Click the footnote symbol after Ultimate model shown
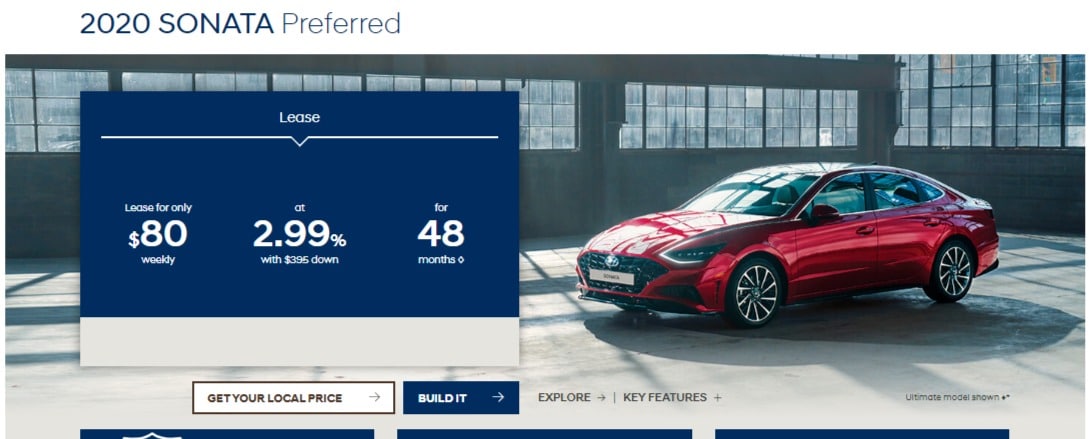Viewport: 1089px width, 439px height. click(1006, 397)
